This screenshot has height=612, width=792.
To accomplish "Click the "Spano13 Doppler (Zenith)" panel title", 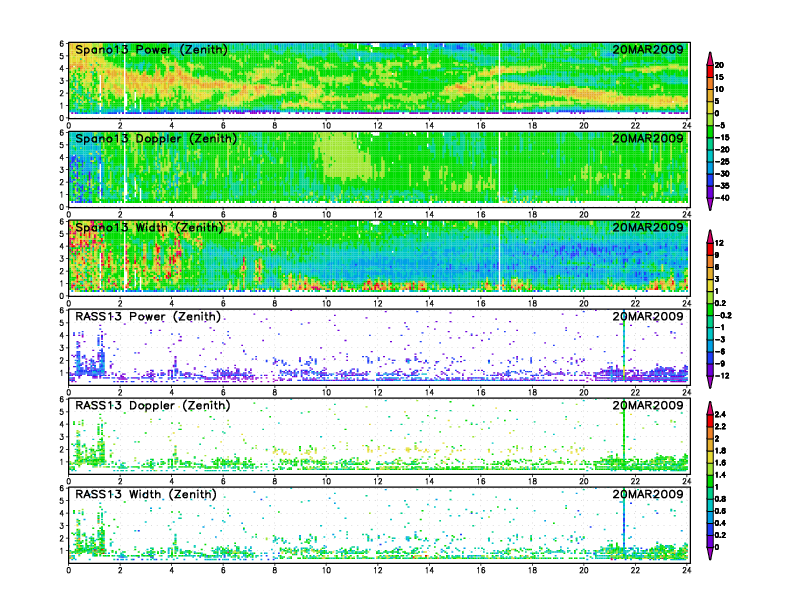I will [x=156, y=139].
